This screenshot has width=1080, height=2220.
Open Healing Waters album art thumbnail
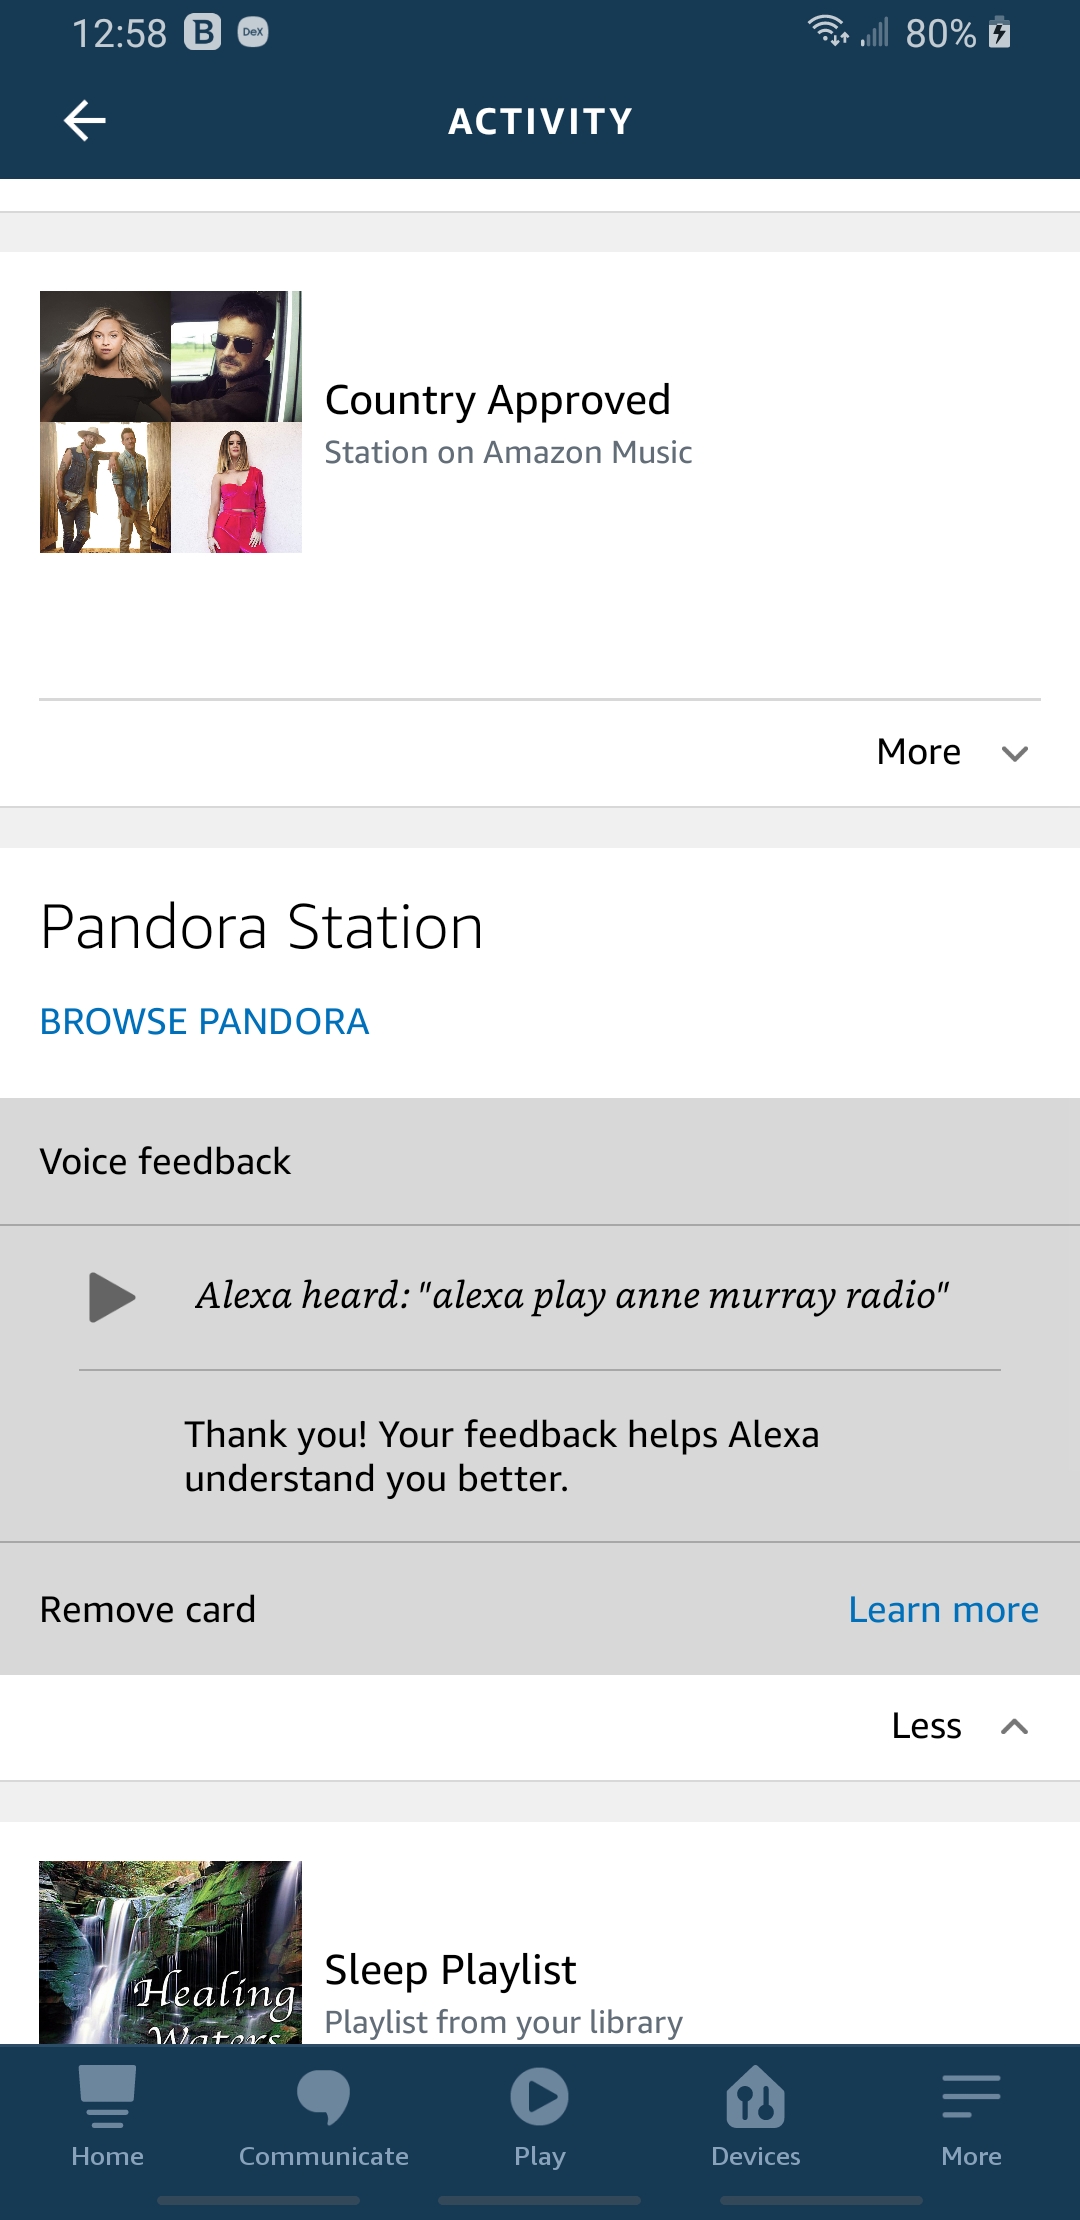click(171, 1950)
